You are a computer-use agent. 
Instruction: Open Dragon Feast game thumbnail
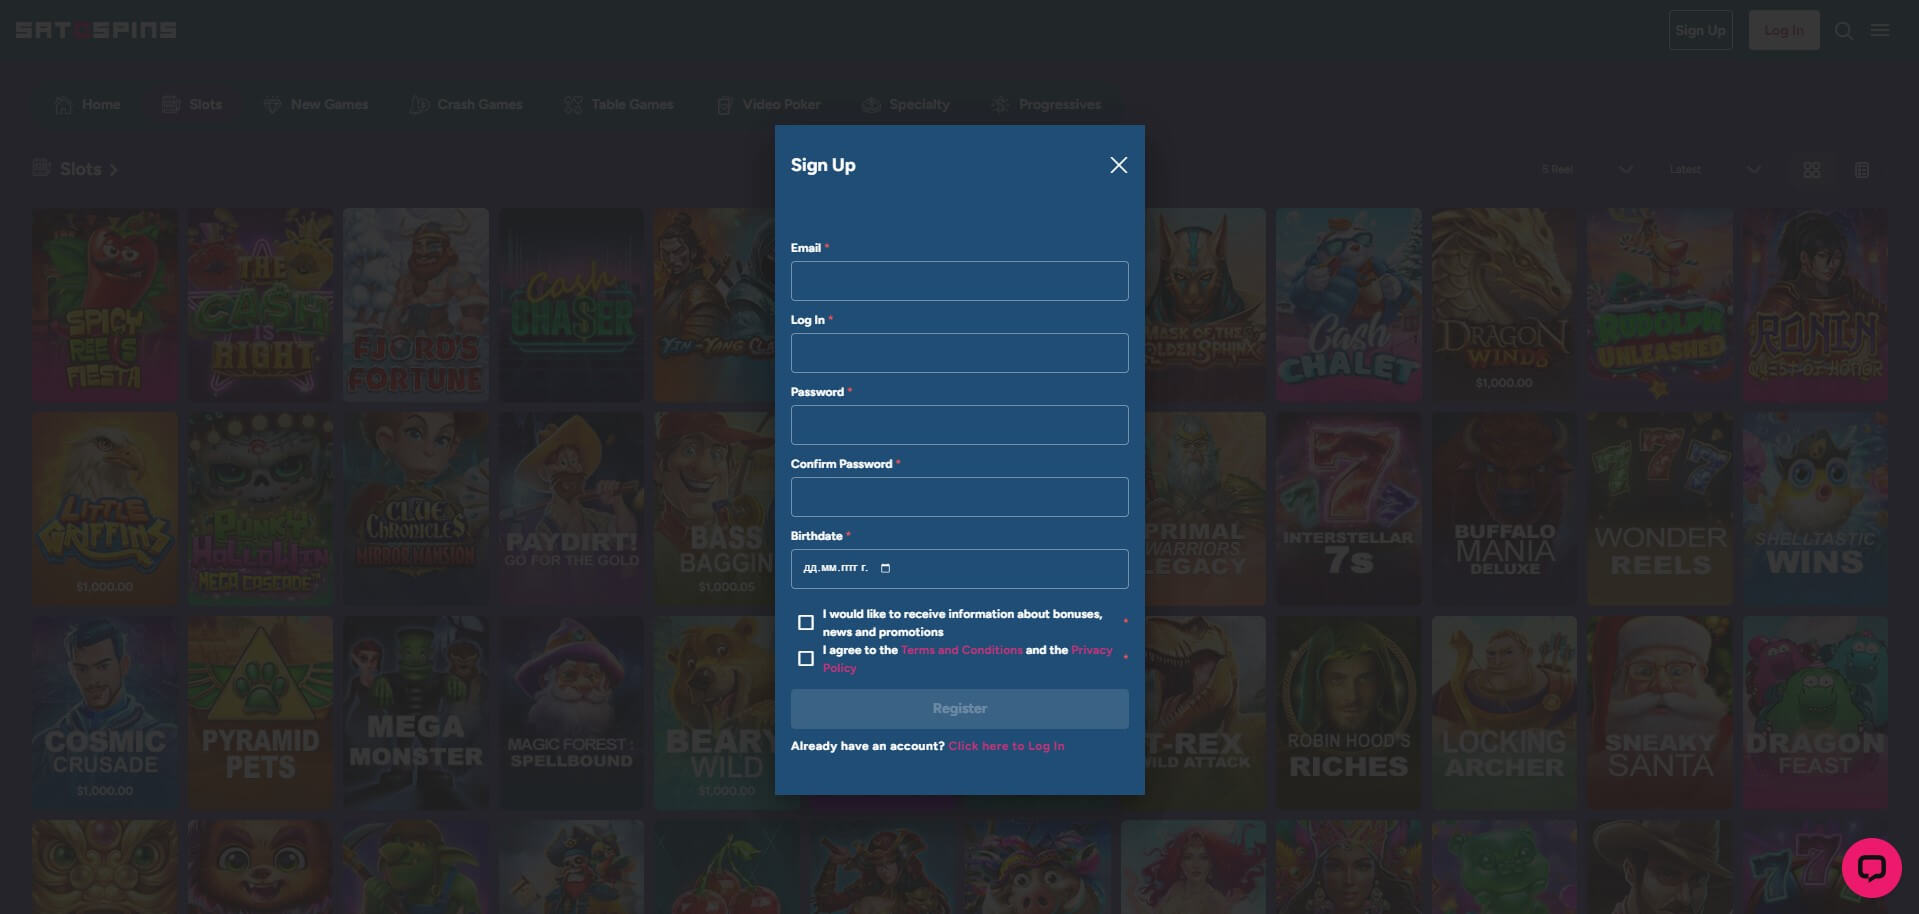(x=1815, y=713)
